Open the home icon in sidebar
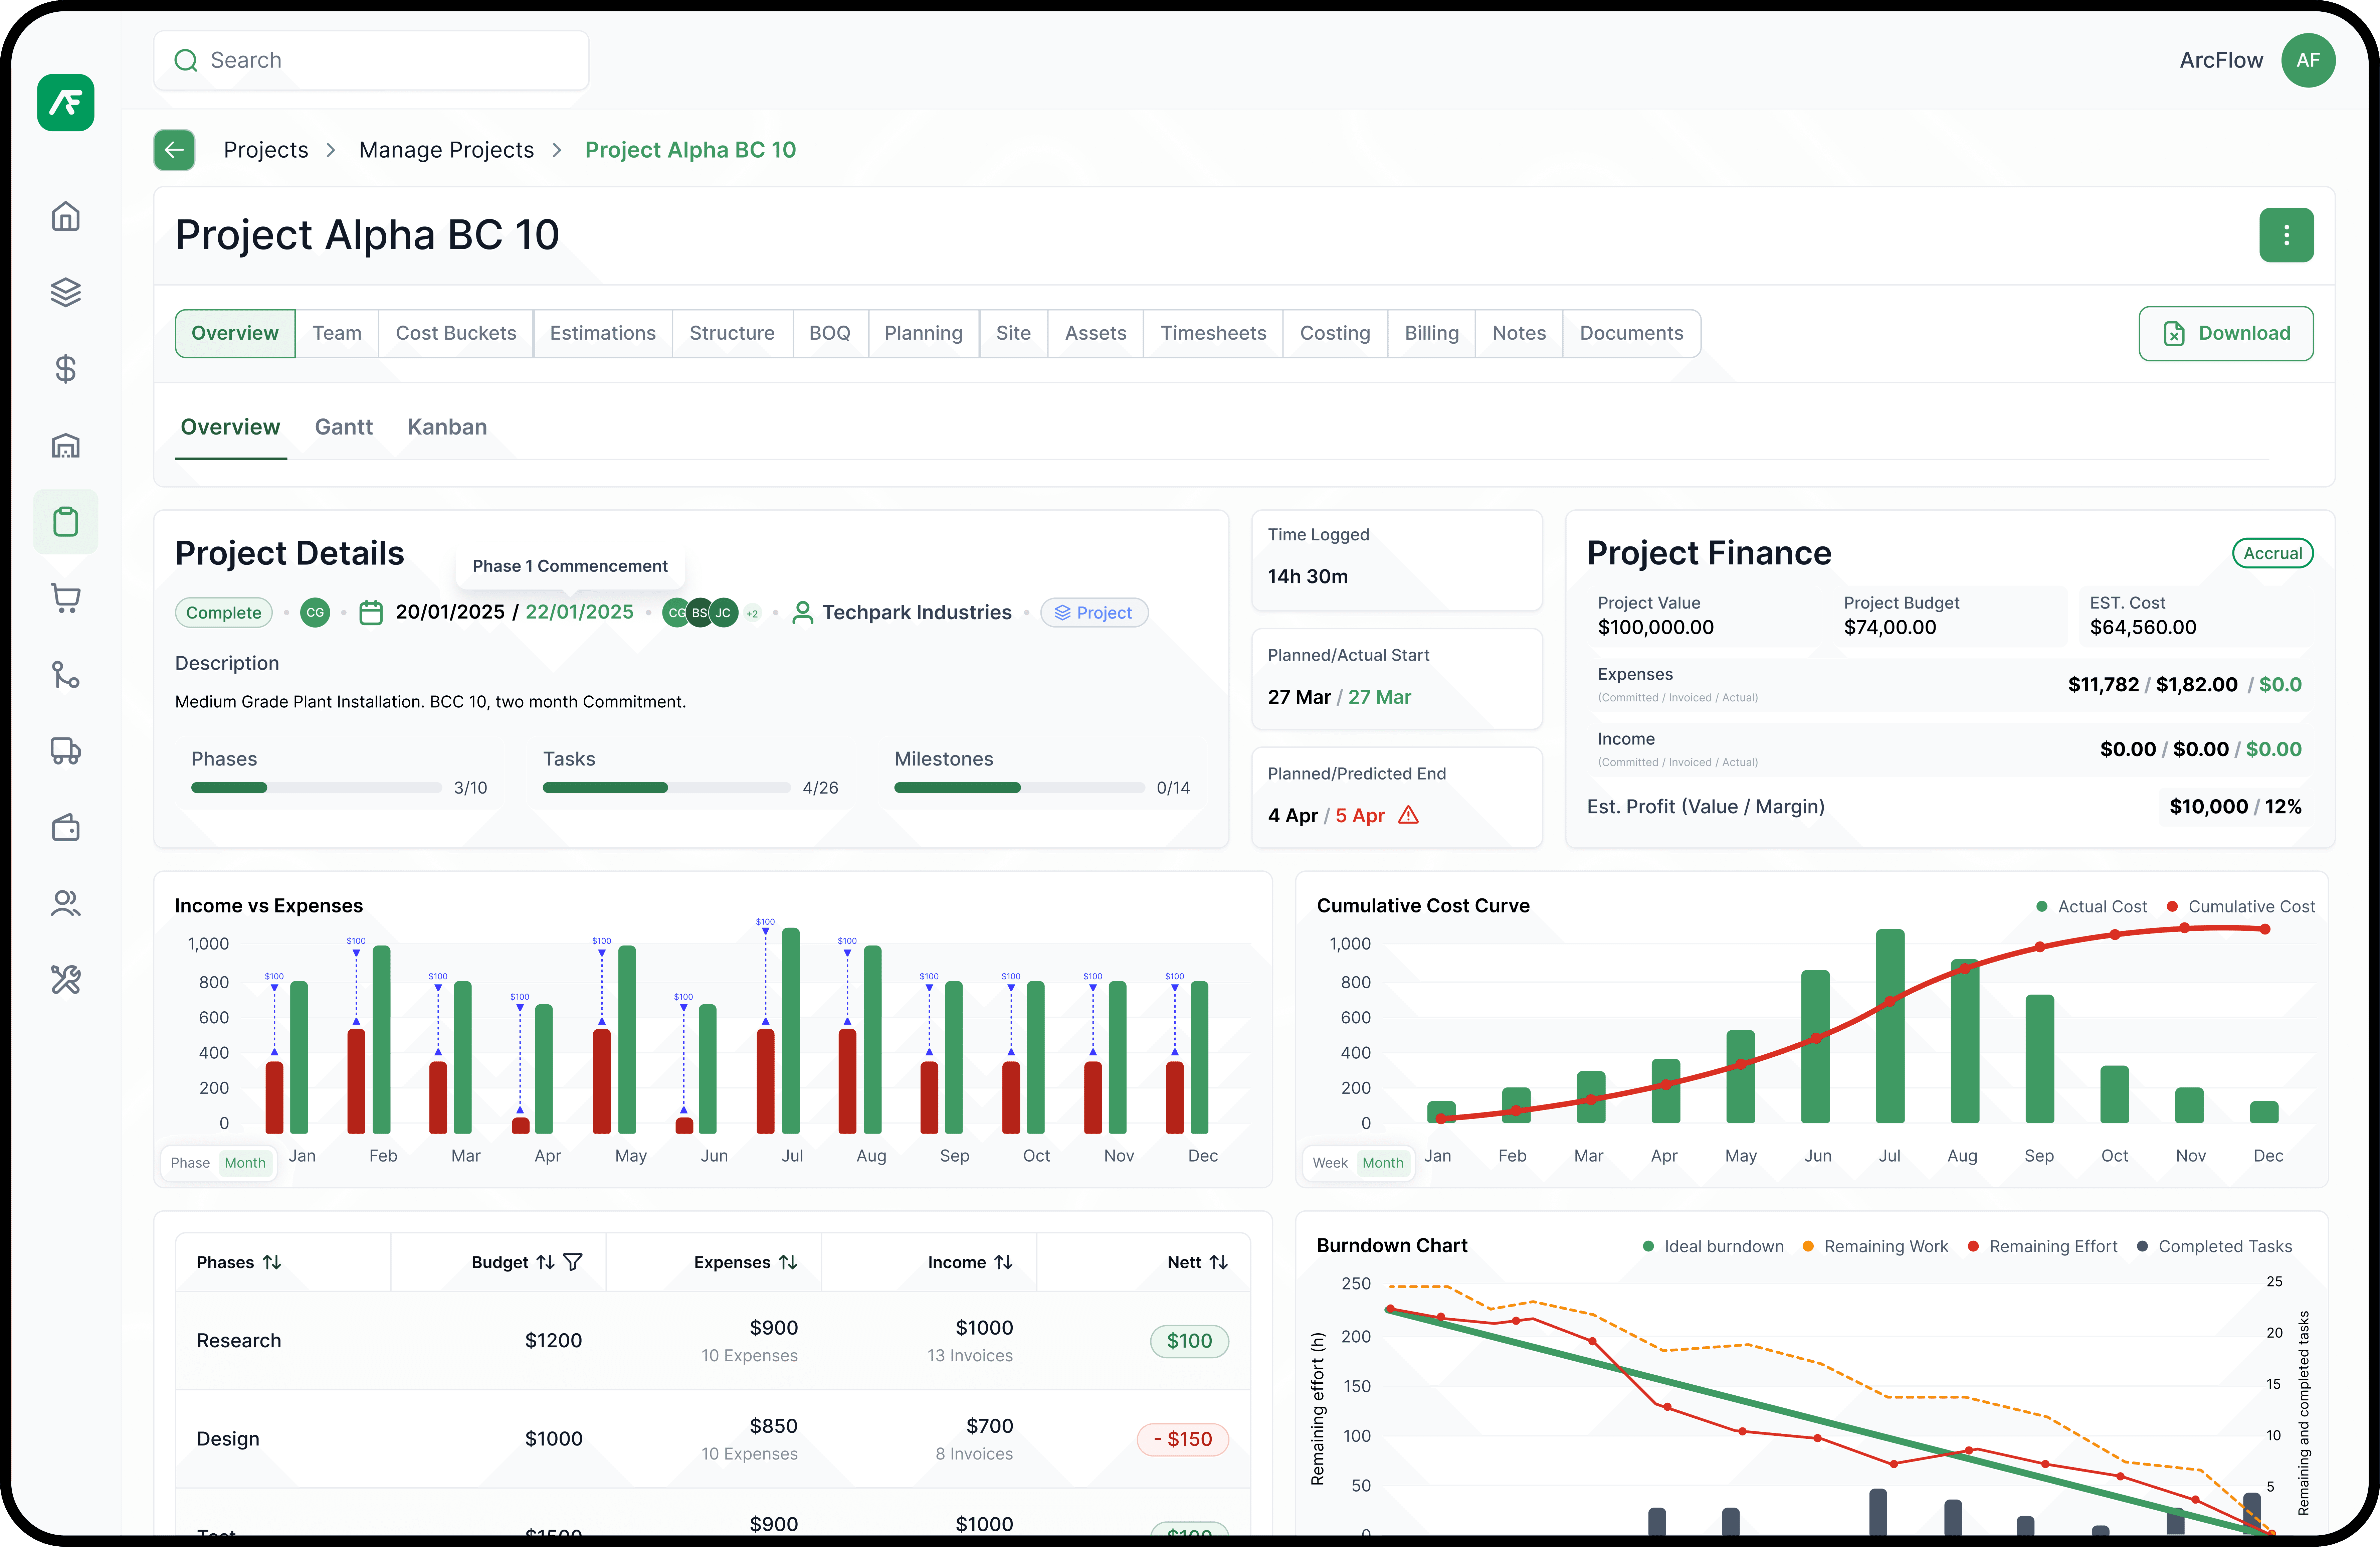The height and width of the screenshot is (1547, 2380). 66,216
